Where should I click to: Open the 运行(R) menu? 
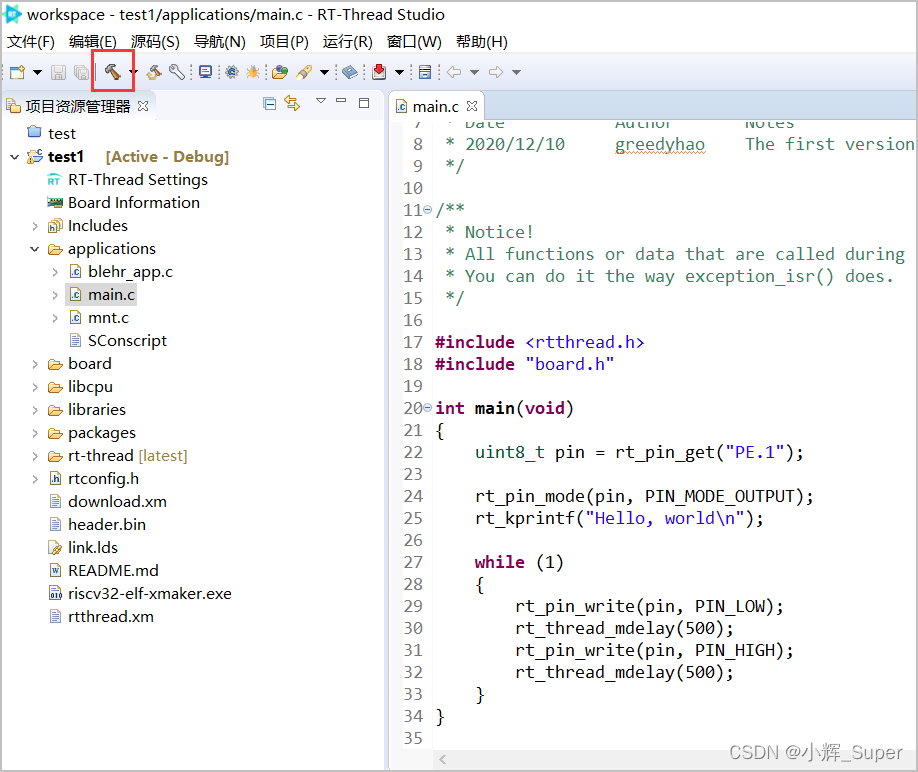click(x=348, y=42)
